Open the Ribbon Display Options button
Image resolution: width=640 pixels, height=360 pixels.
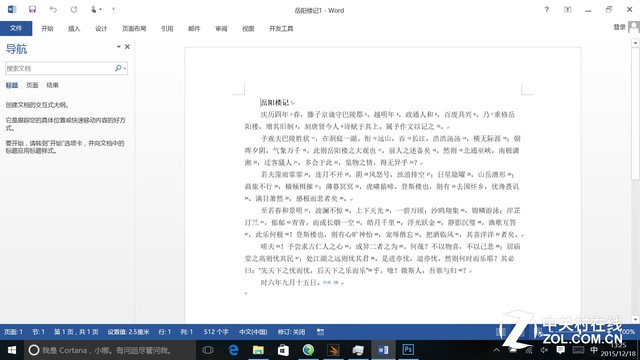(x=567, y=9)
